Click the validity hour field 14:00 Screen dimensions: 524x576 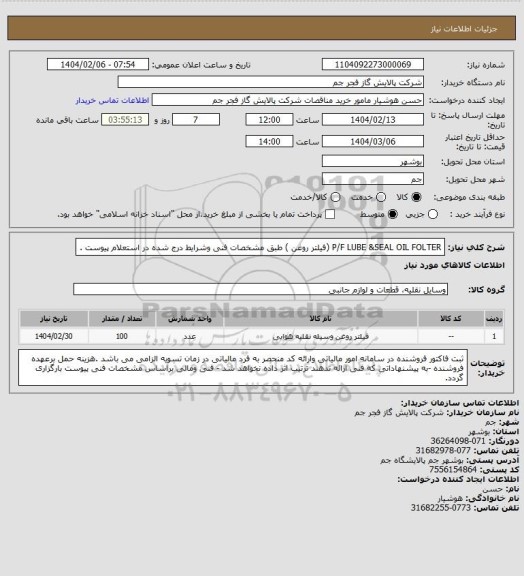click(x=269, y=141)
